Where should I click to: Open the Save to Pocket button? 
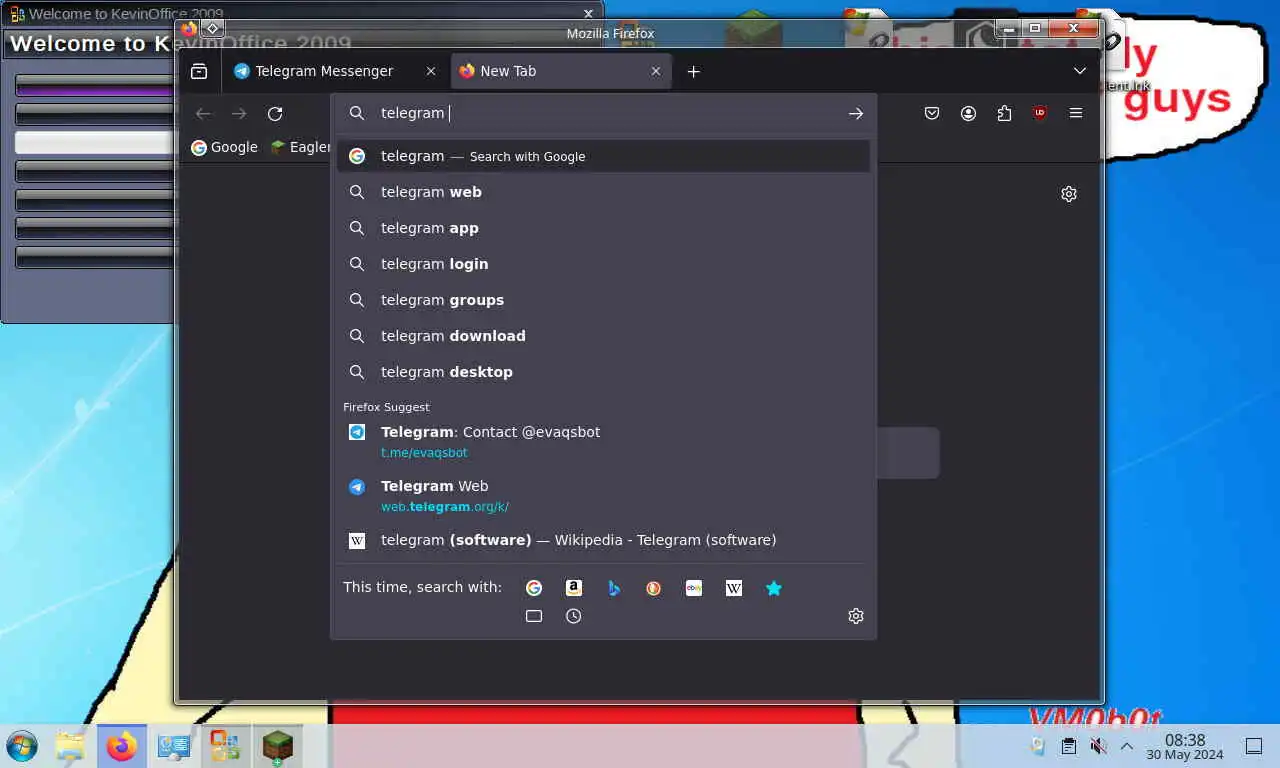tap(932, 114)
